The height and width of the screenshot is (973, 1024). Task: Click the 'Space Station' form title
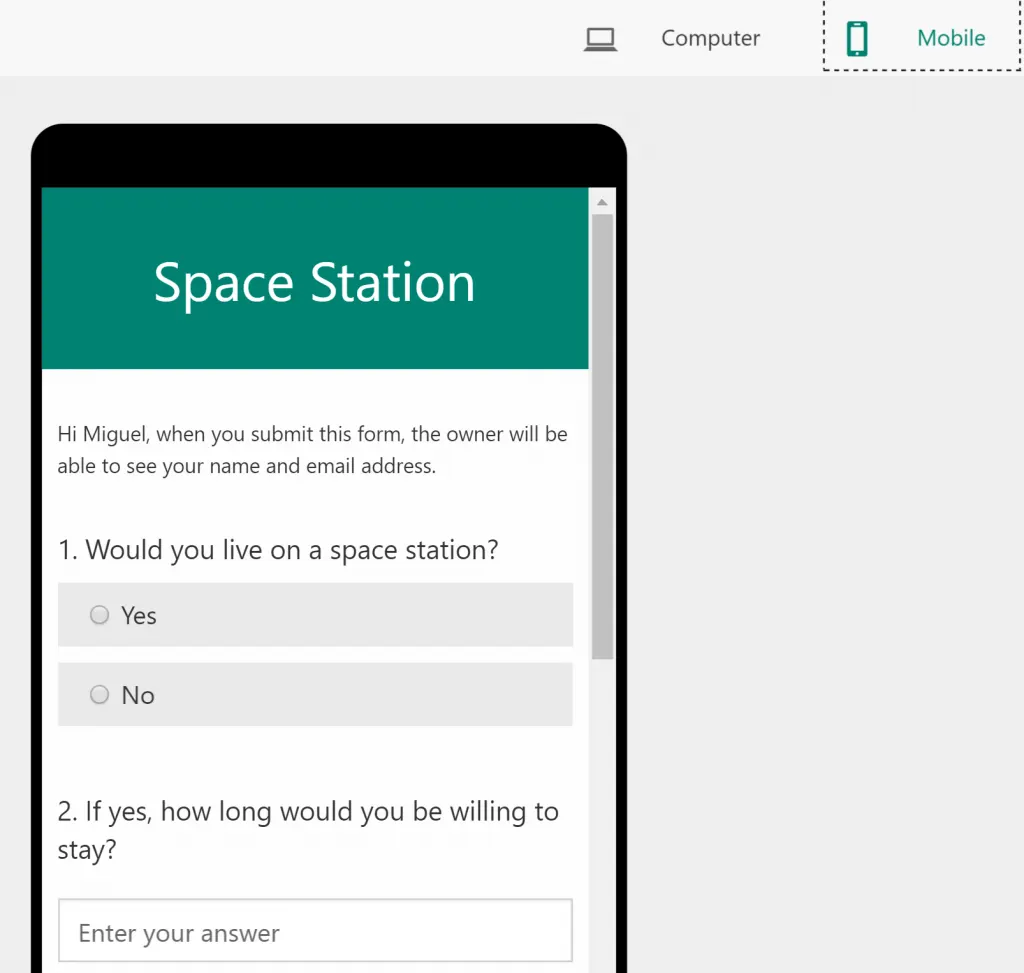[x=314, y=283]
